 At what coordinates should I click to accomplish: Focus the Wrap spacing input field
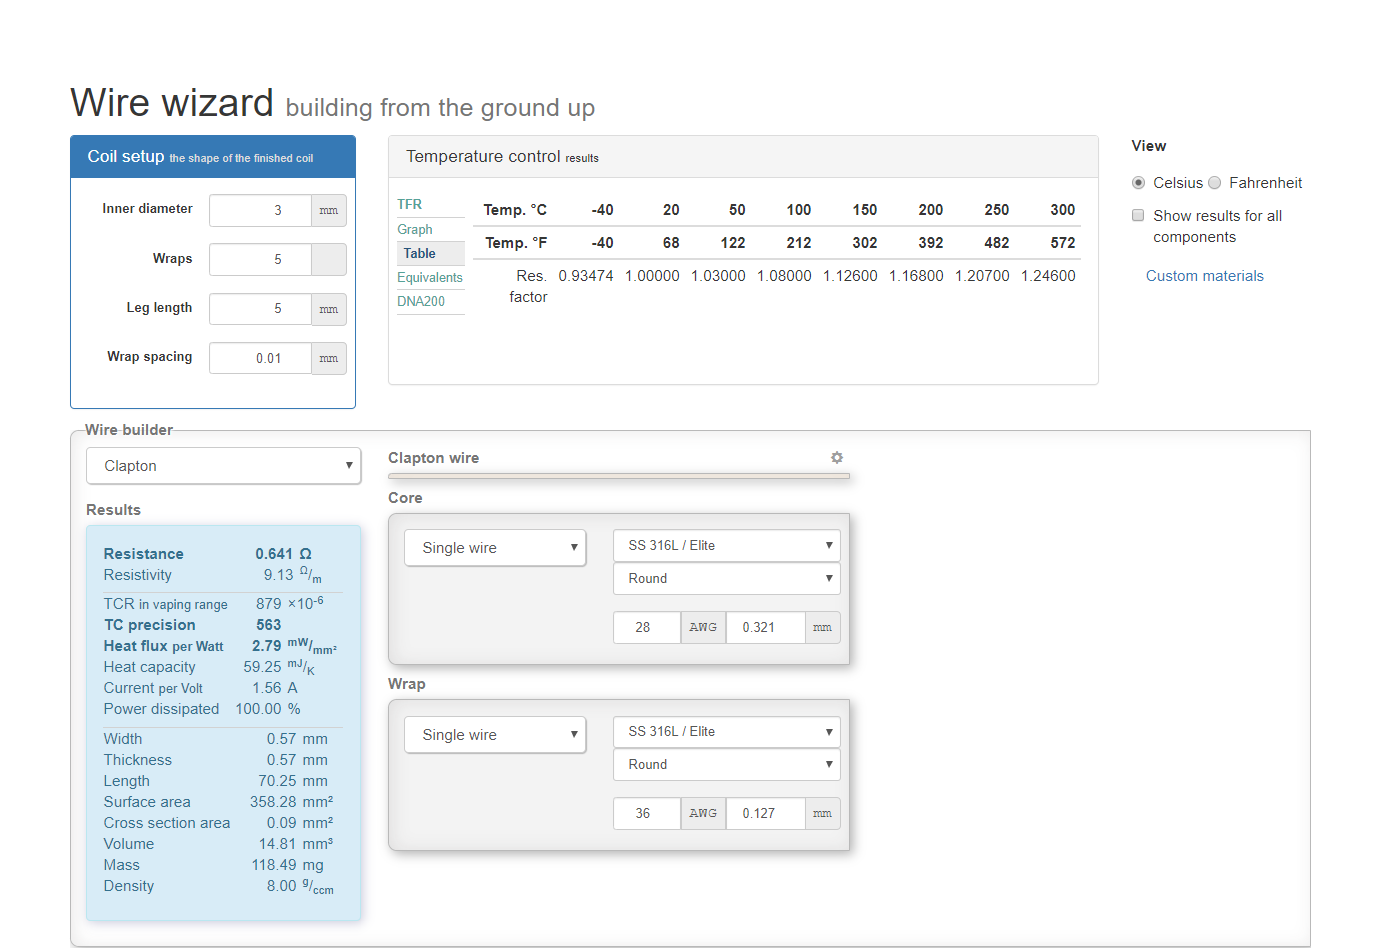261,358
